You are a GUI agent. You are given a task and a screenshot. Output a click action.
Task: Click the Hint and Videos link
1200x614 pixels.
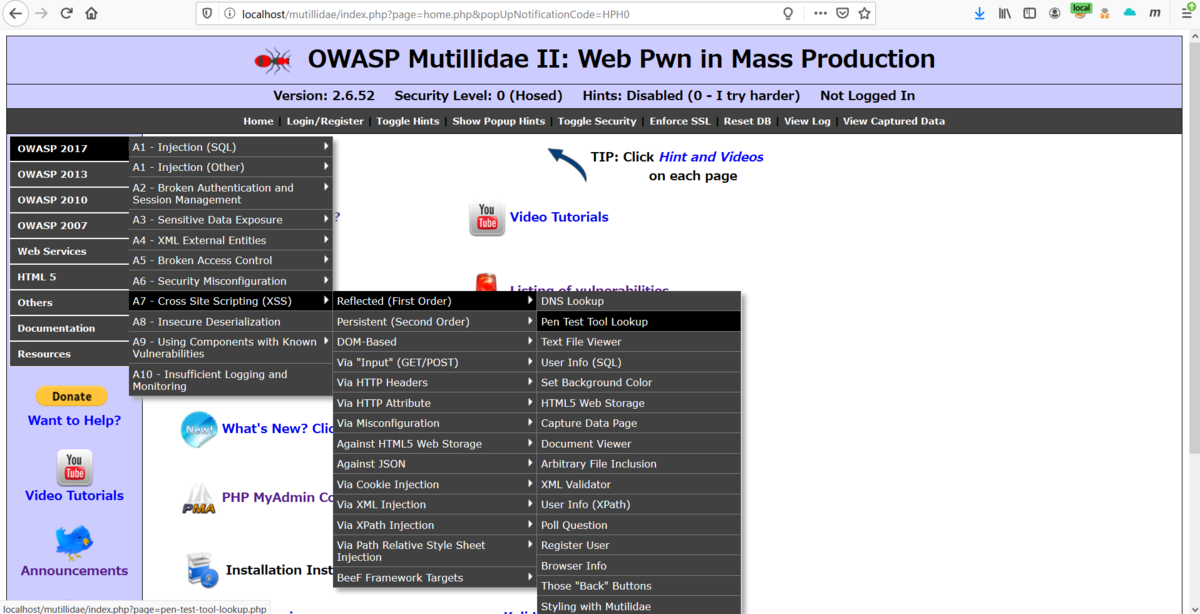[x=711, y=157]
